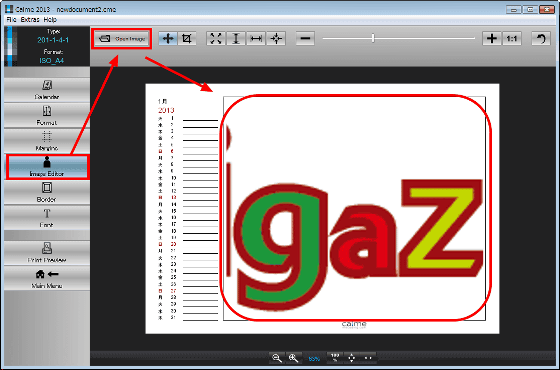Image resolution: width=560 pixels, height=370 pixels.
Task: Open the File menu
Action: (x=11, y=20)
